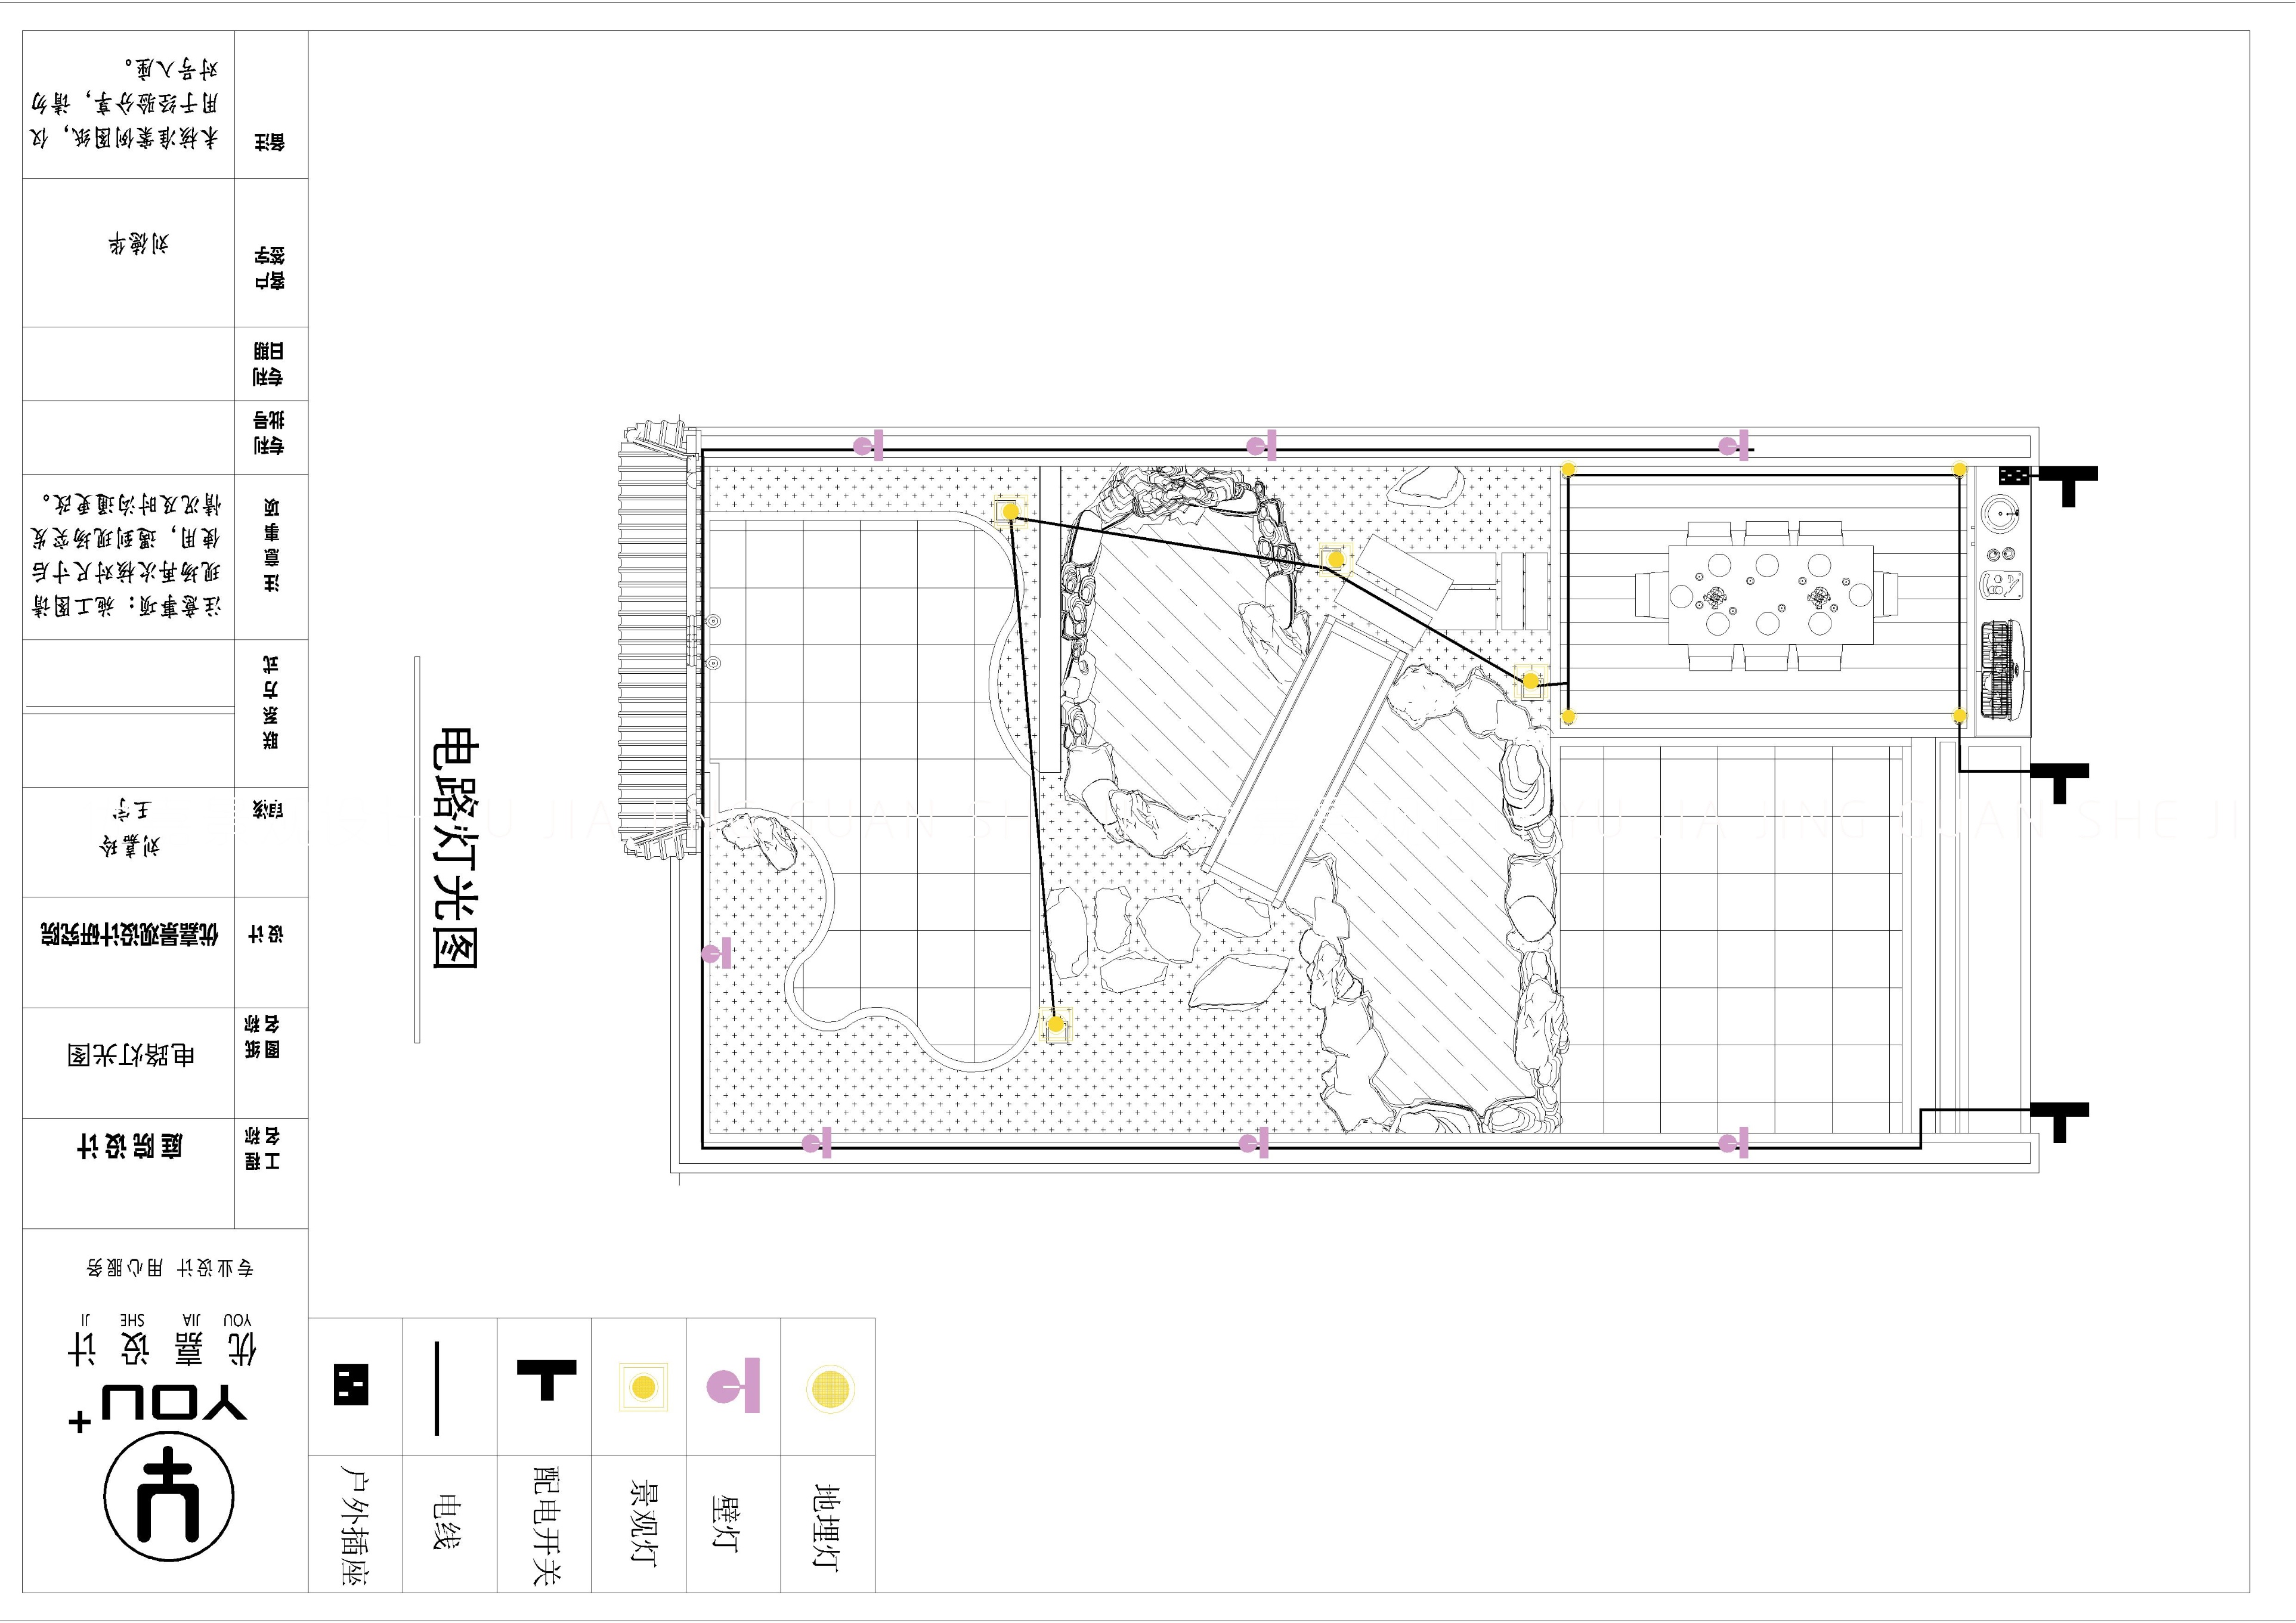Click the landscape light near the pool's bottom
Screen dimensions: 2296x1623
coord(1055,1025)
